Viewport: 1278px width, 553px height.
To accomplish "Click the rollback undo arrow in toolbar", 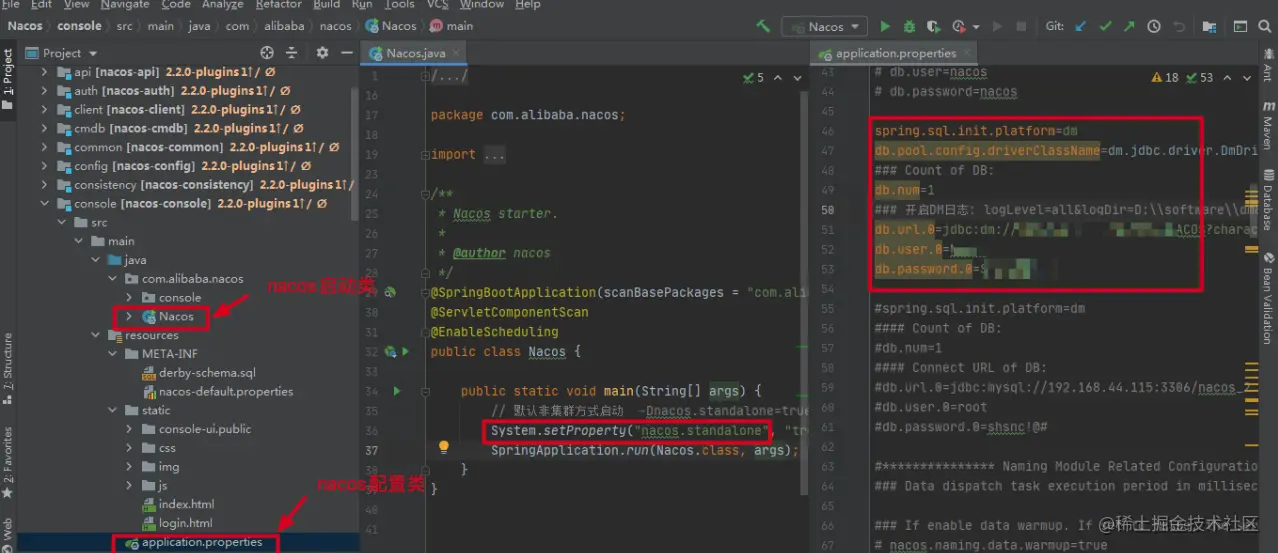I will click(1180, 26).
